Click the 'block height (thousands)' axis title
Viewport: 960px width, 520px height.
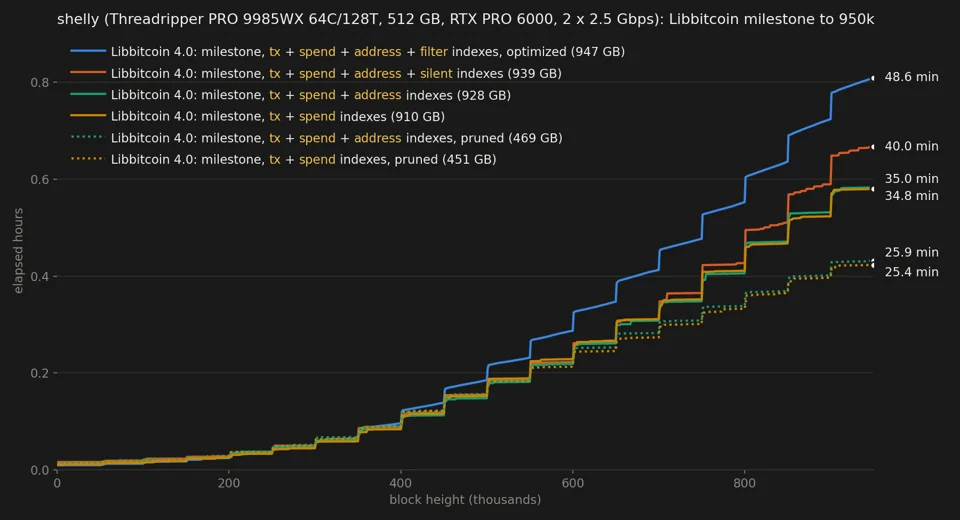[x=465, y=500]
